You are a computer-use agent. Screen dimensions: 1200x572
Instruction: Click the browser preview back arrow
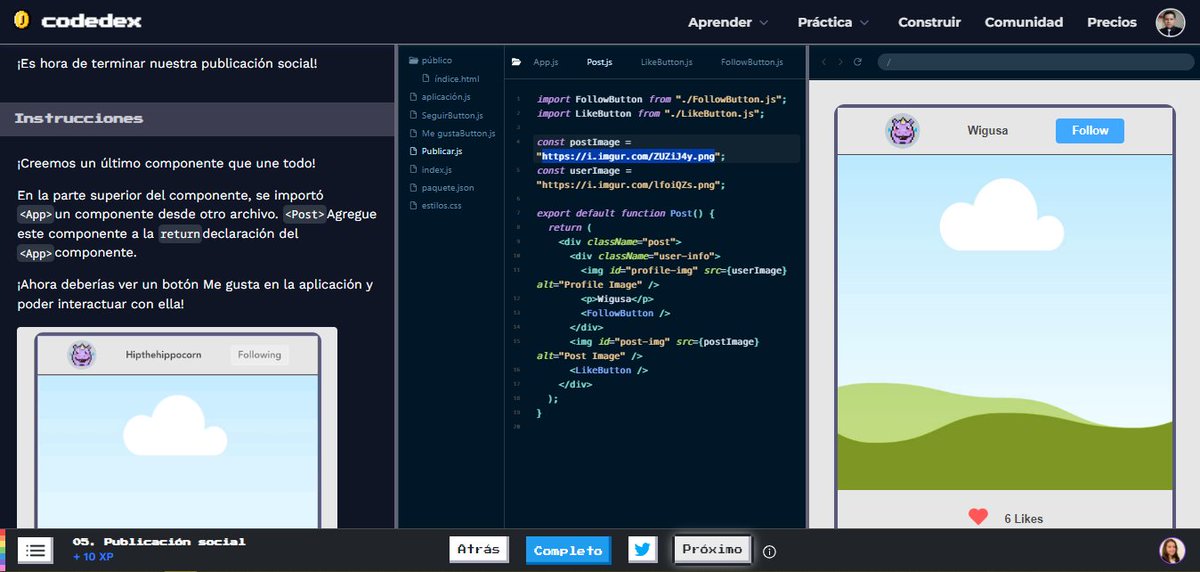pyautogui.click(x=824, y=62)
